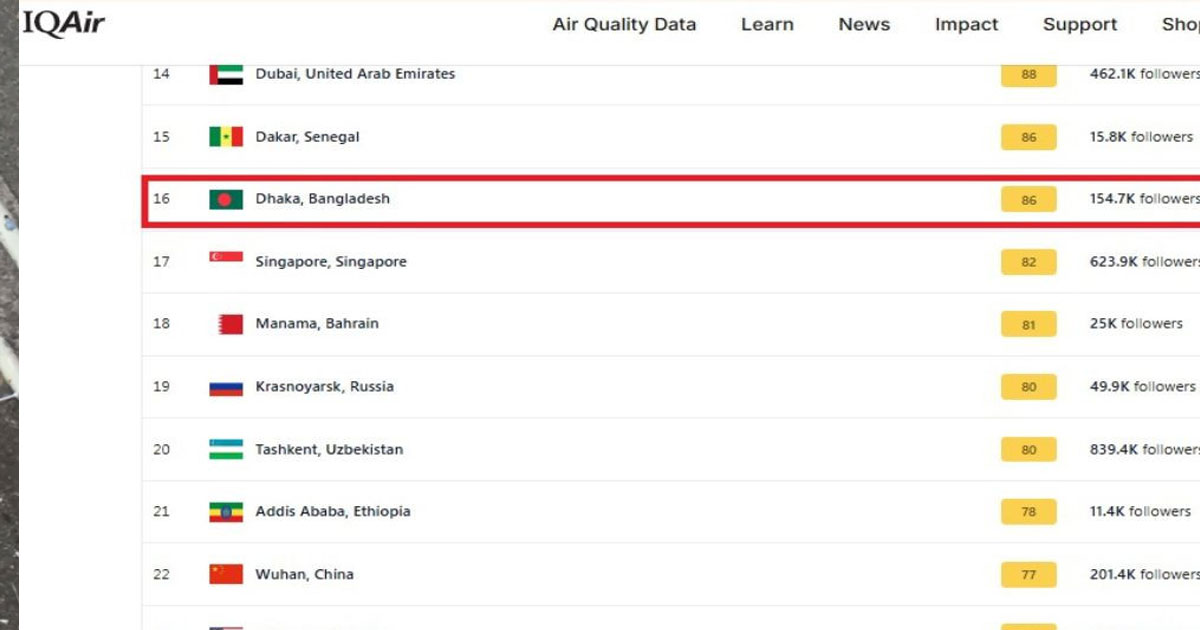Go to the News section
Viewport: 1200px width, 630px height.
[x=864, y=25]
